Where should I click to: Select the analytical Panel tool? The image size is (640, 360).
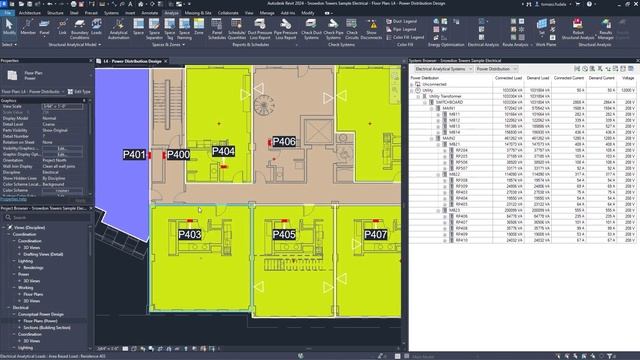44,28
